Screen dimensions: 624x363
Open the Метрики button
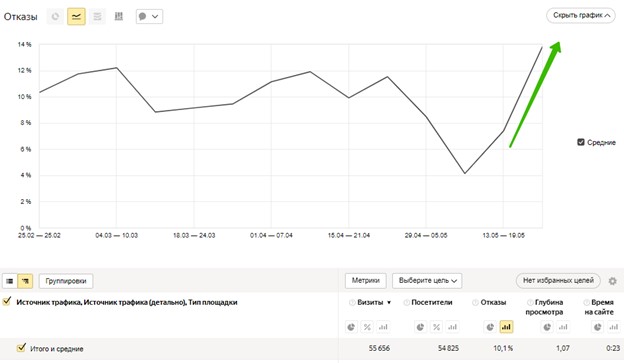365,281
